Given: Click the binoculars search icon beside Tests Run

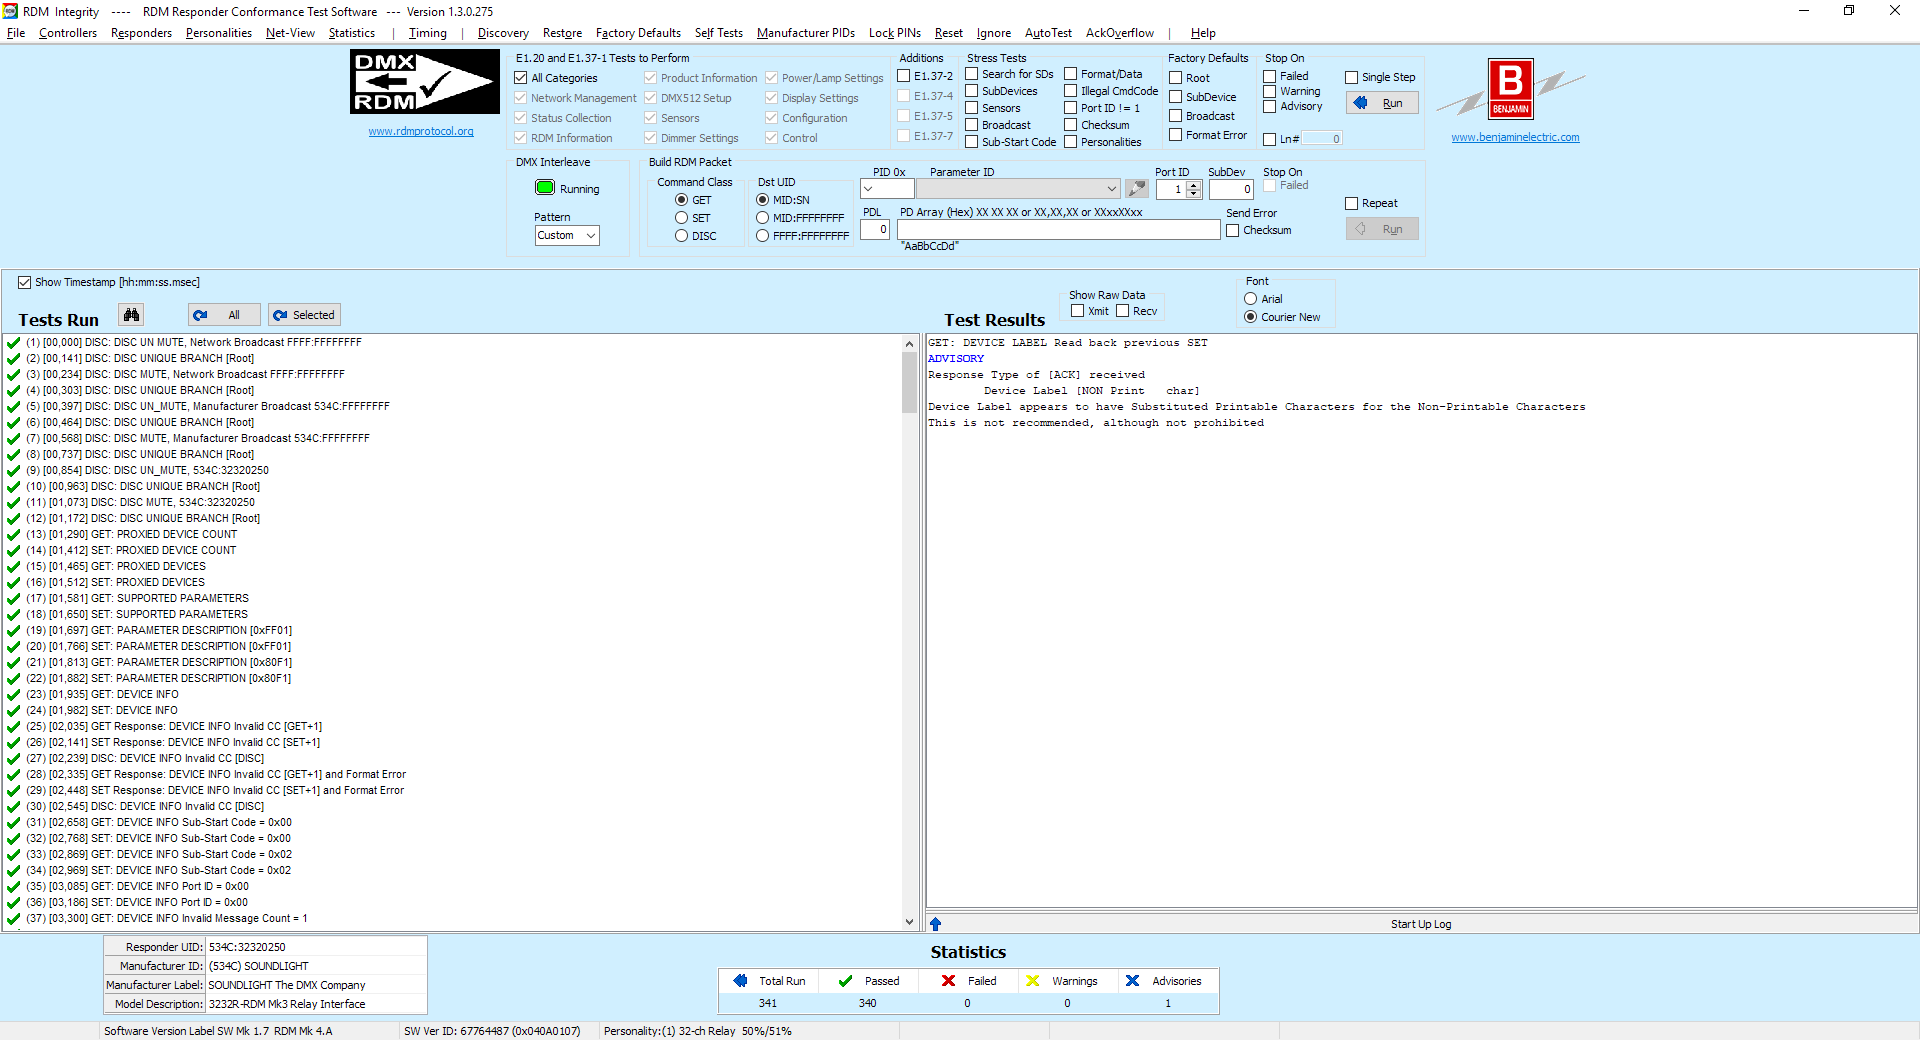Looking at the screenshot, I should pyautogui.click(x=131, y=315).
